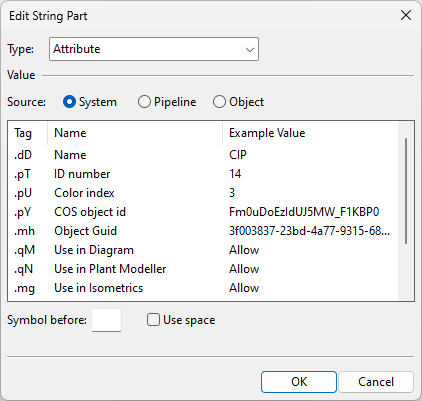Click the attribute list vertical scrollbar
Image resolution: width=422 pixels, height=401 pixels.
(406, 191)
